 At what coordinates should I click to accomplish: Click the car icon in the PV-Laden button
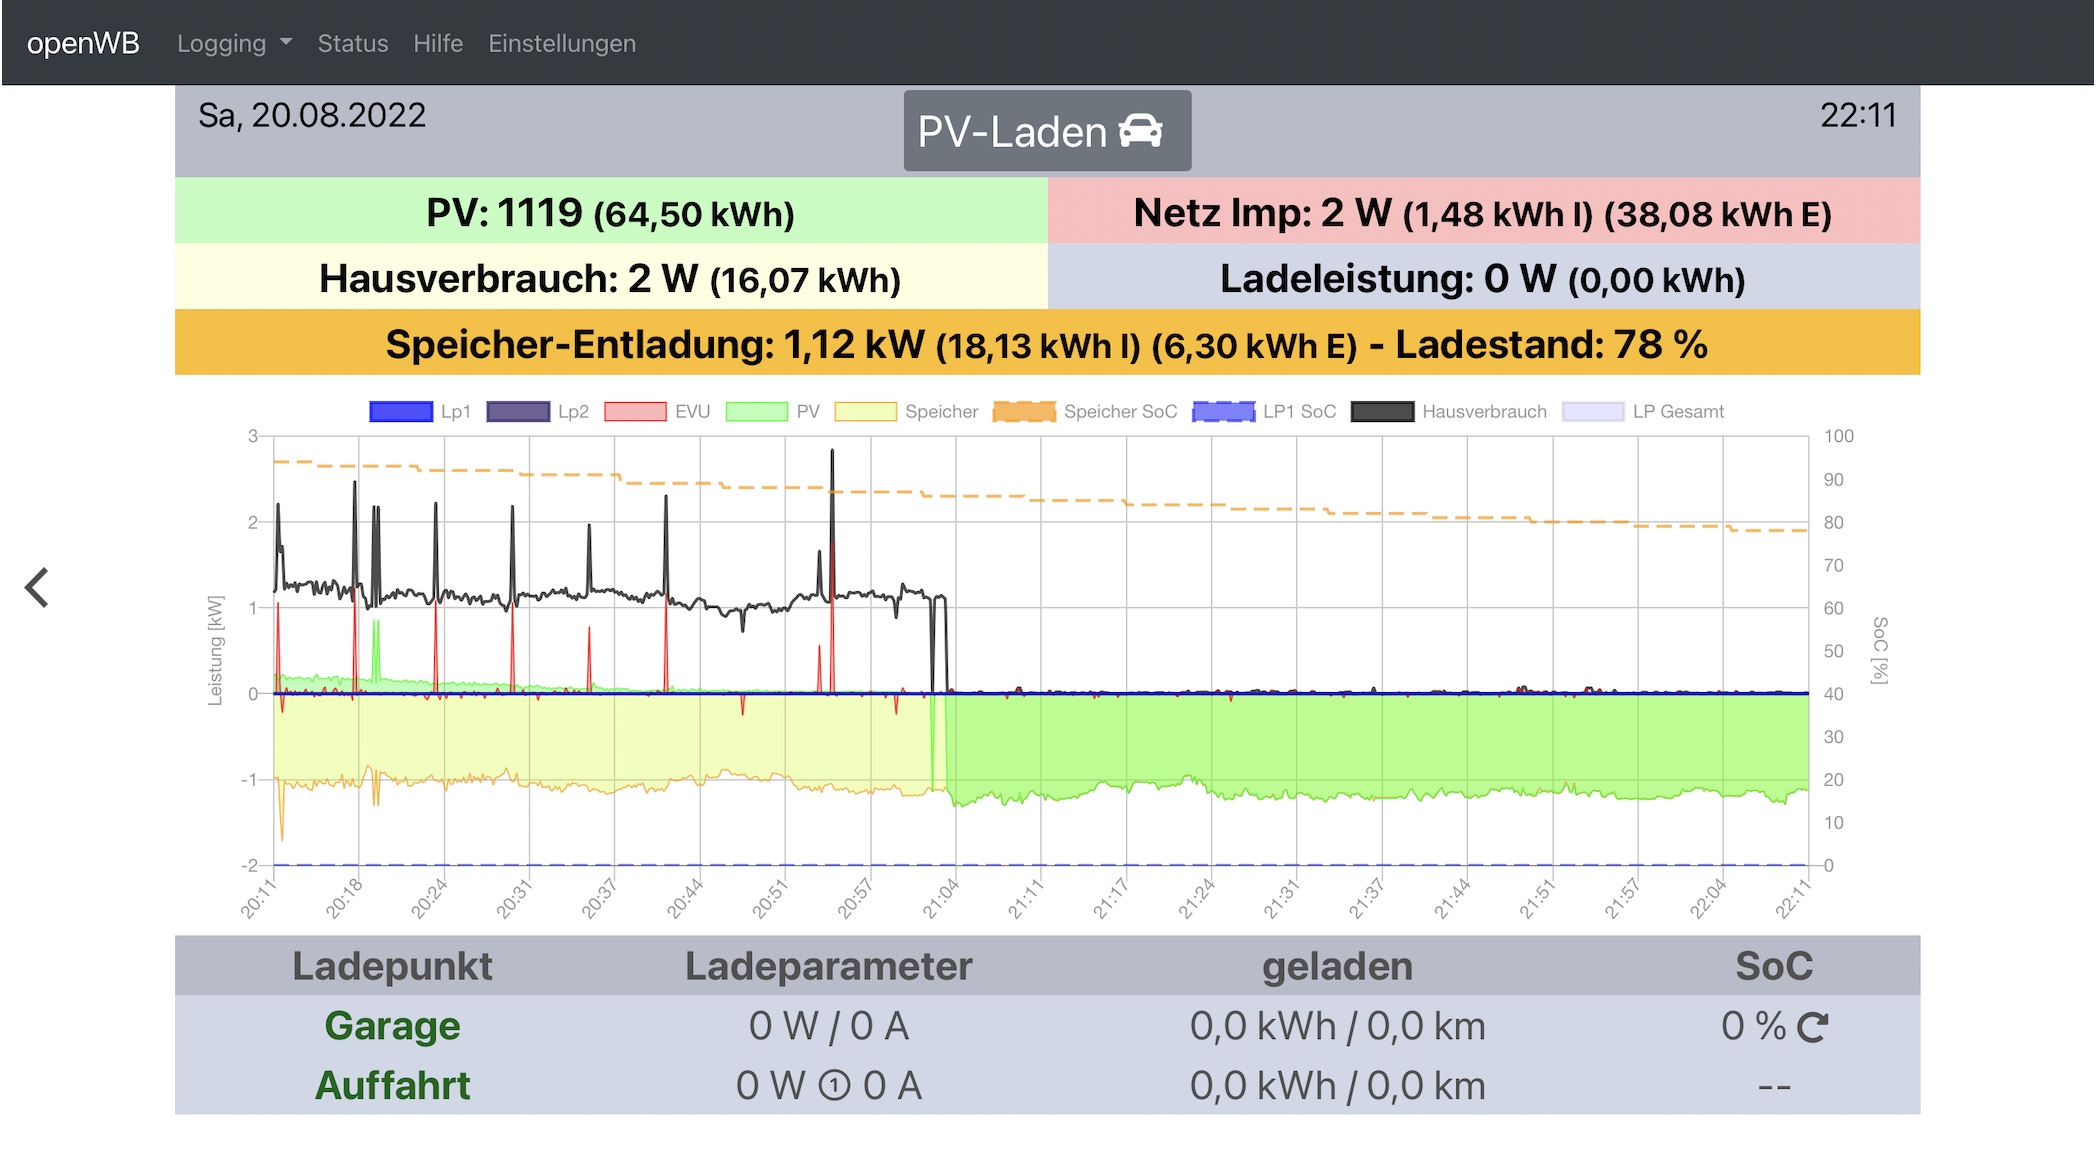pyautogui.click(x=1140, y=131)
